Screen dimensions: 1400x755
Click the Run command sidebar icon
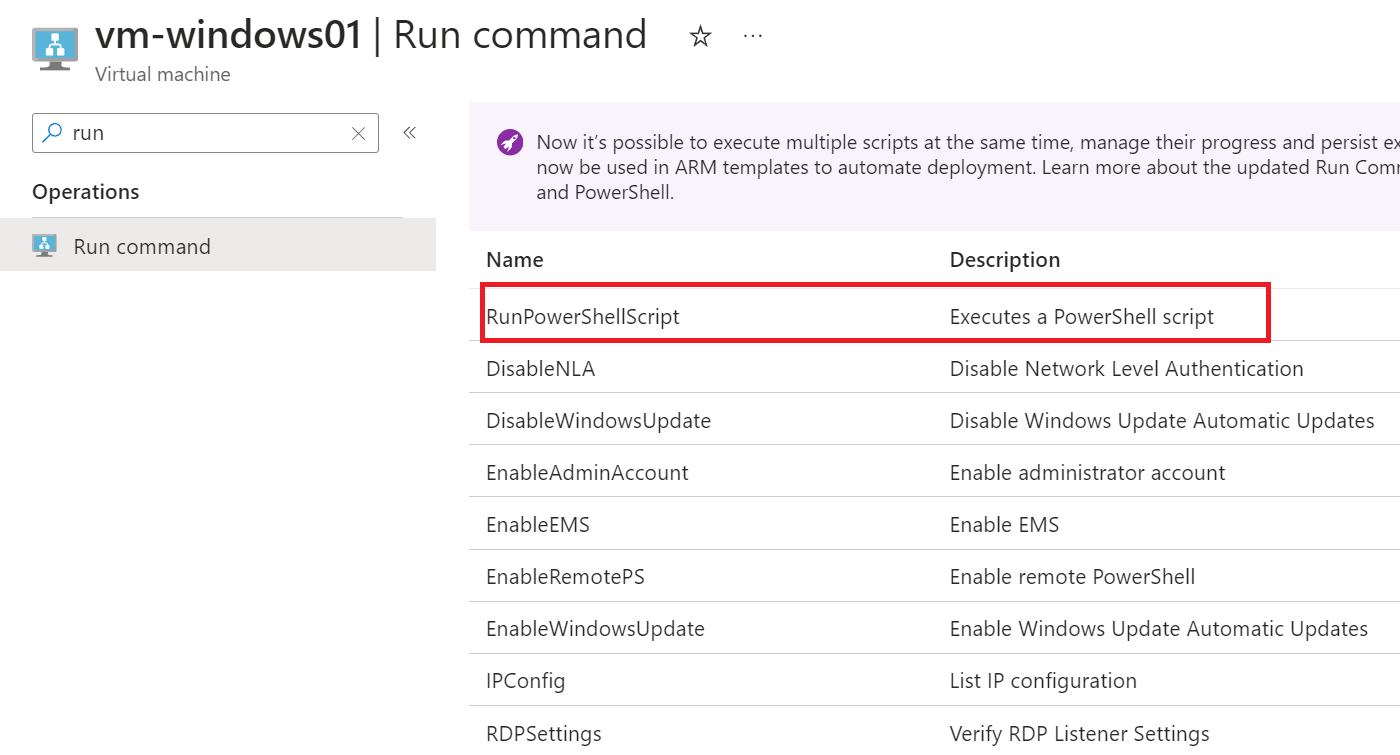(44, 246)
